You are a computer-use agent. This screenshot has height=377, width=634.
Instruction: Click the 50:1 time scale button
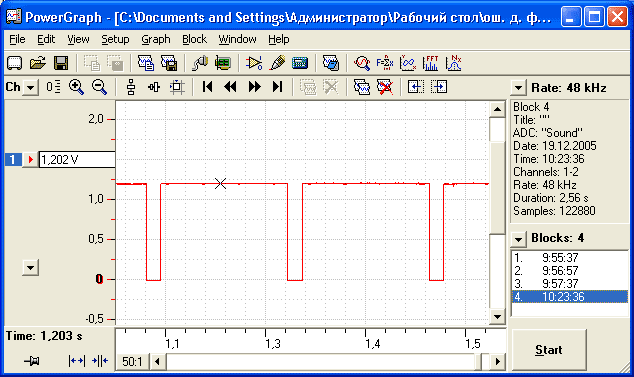point(132,361)
